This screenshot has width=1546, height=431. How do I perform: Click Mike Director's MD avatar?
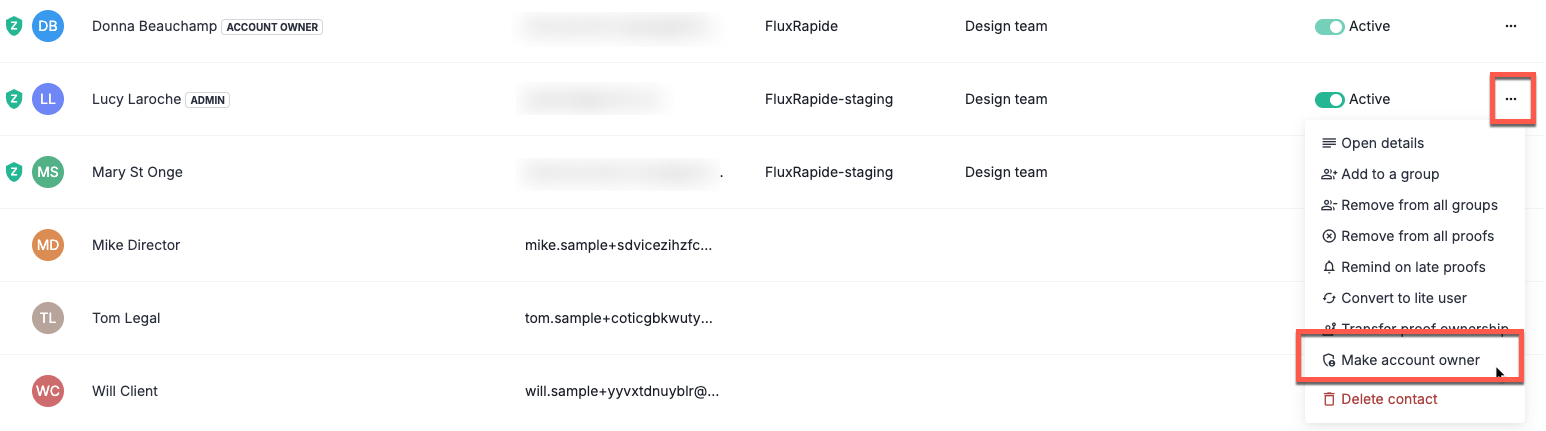(48, 245)
